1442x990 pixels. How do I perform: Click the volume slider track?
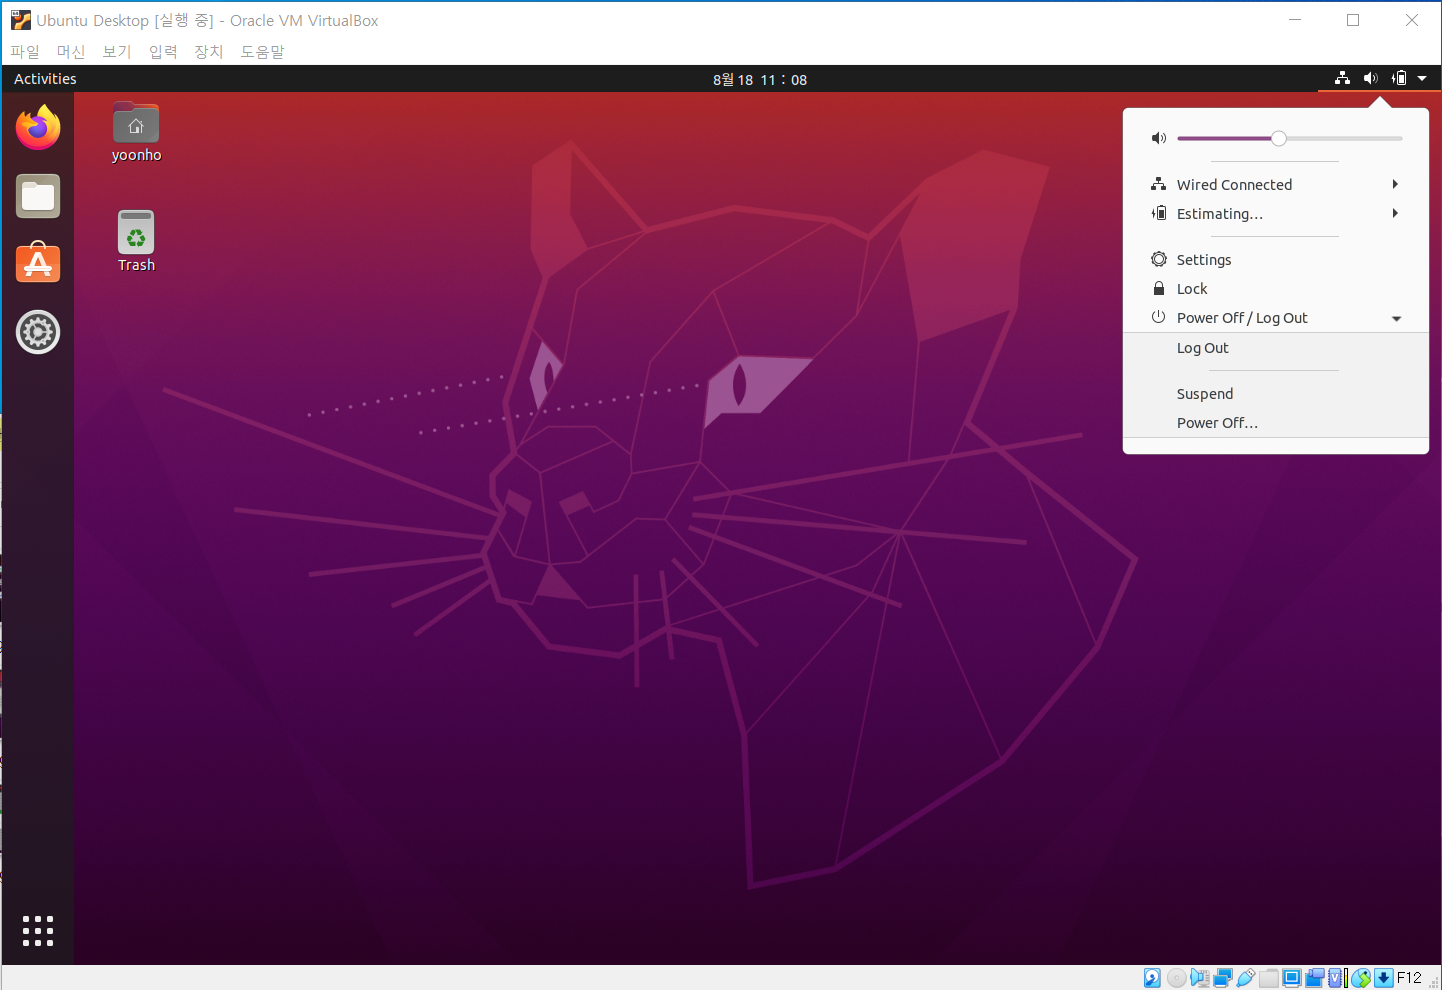[1290, 138]
